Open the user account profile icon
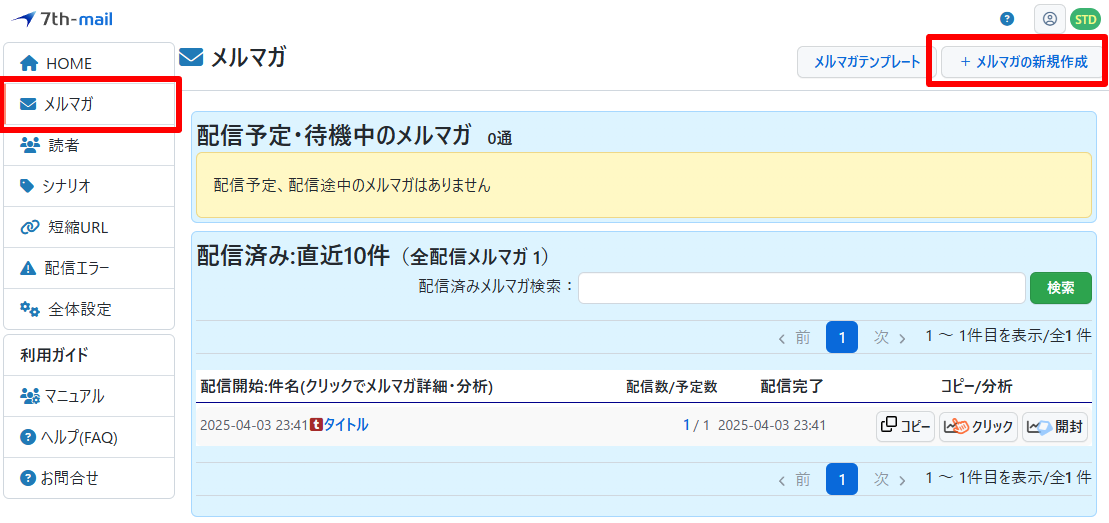The width and height of the screenshot is (1109, 523). pos(1049,19)
